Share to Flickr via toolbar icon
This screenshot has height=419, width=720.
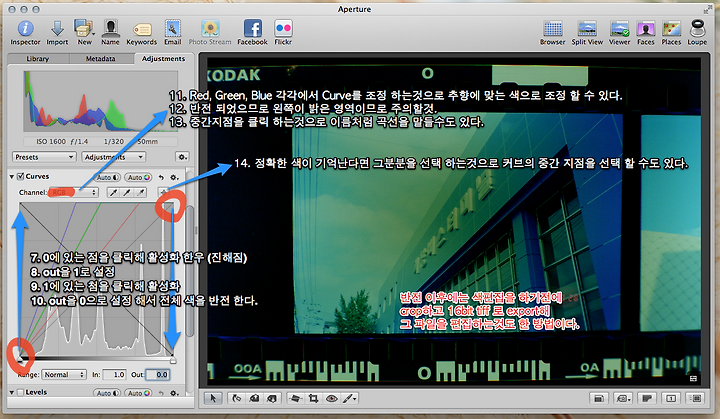pyautogui.click(x=283, y=33)
